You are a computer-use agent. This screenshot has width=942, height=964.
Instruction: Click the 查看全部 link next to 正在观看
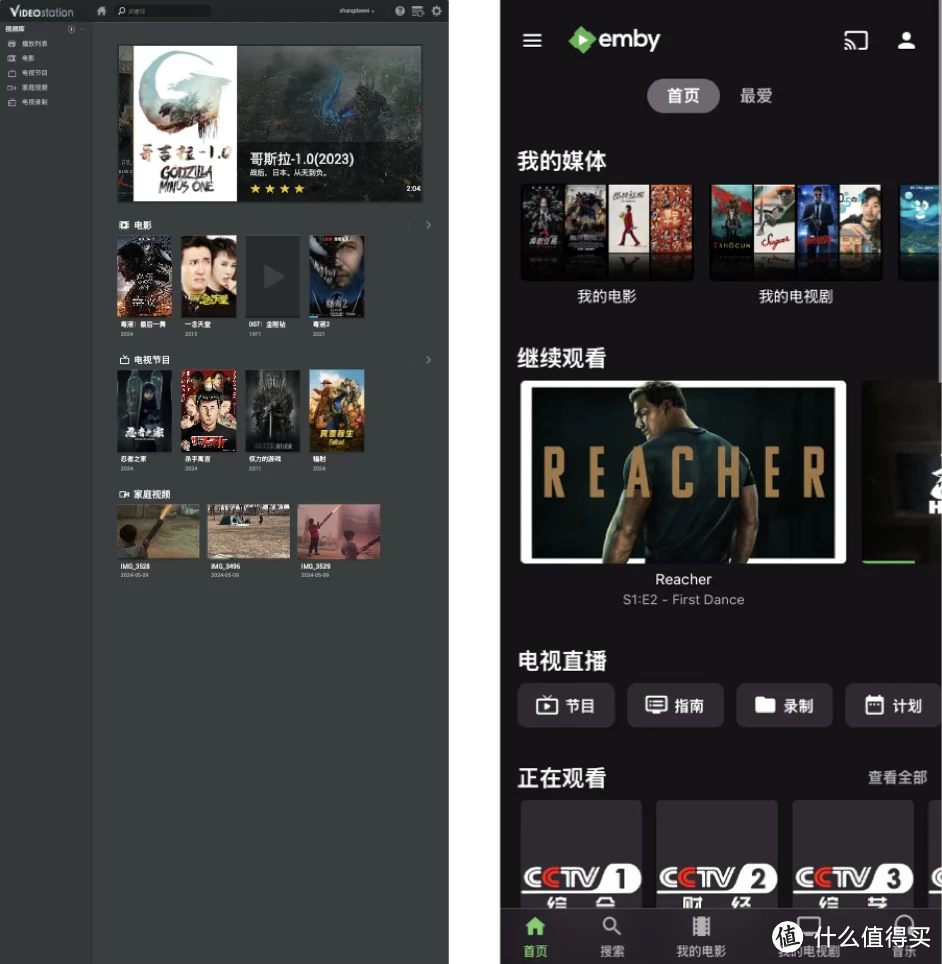point(895,778)
